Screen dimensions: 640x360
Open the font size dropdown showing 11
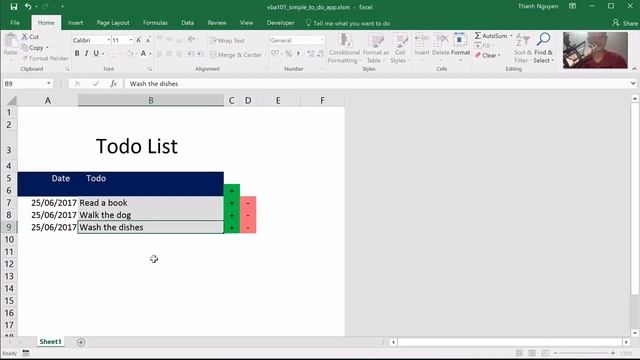point(131,40)
